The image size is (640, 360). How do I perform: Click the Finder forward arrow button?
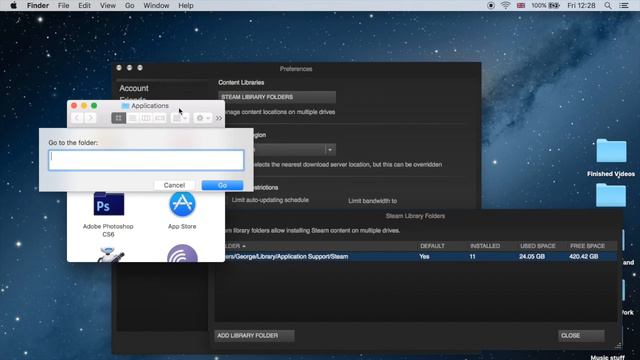click(x=91, y=118)
